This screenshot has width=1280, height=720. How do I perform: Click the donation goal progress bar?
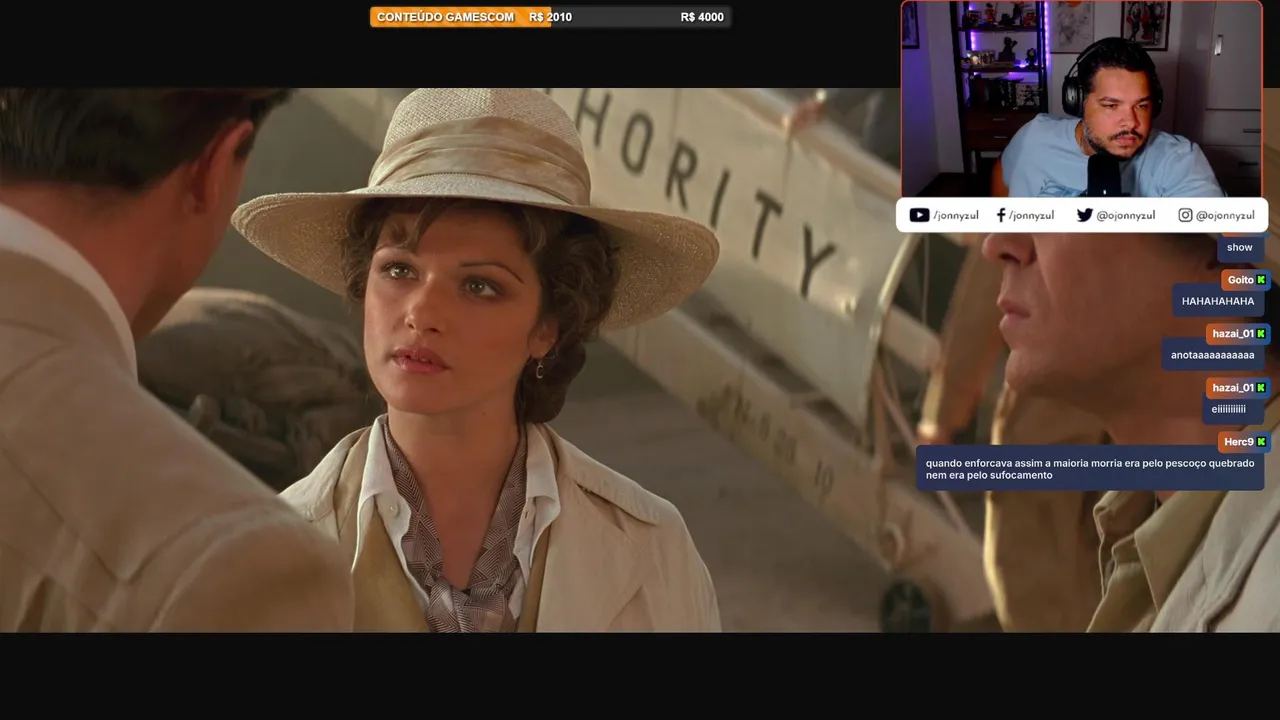click(x=550, y=17)
